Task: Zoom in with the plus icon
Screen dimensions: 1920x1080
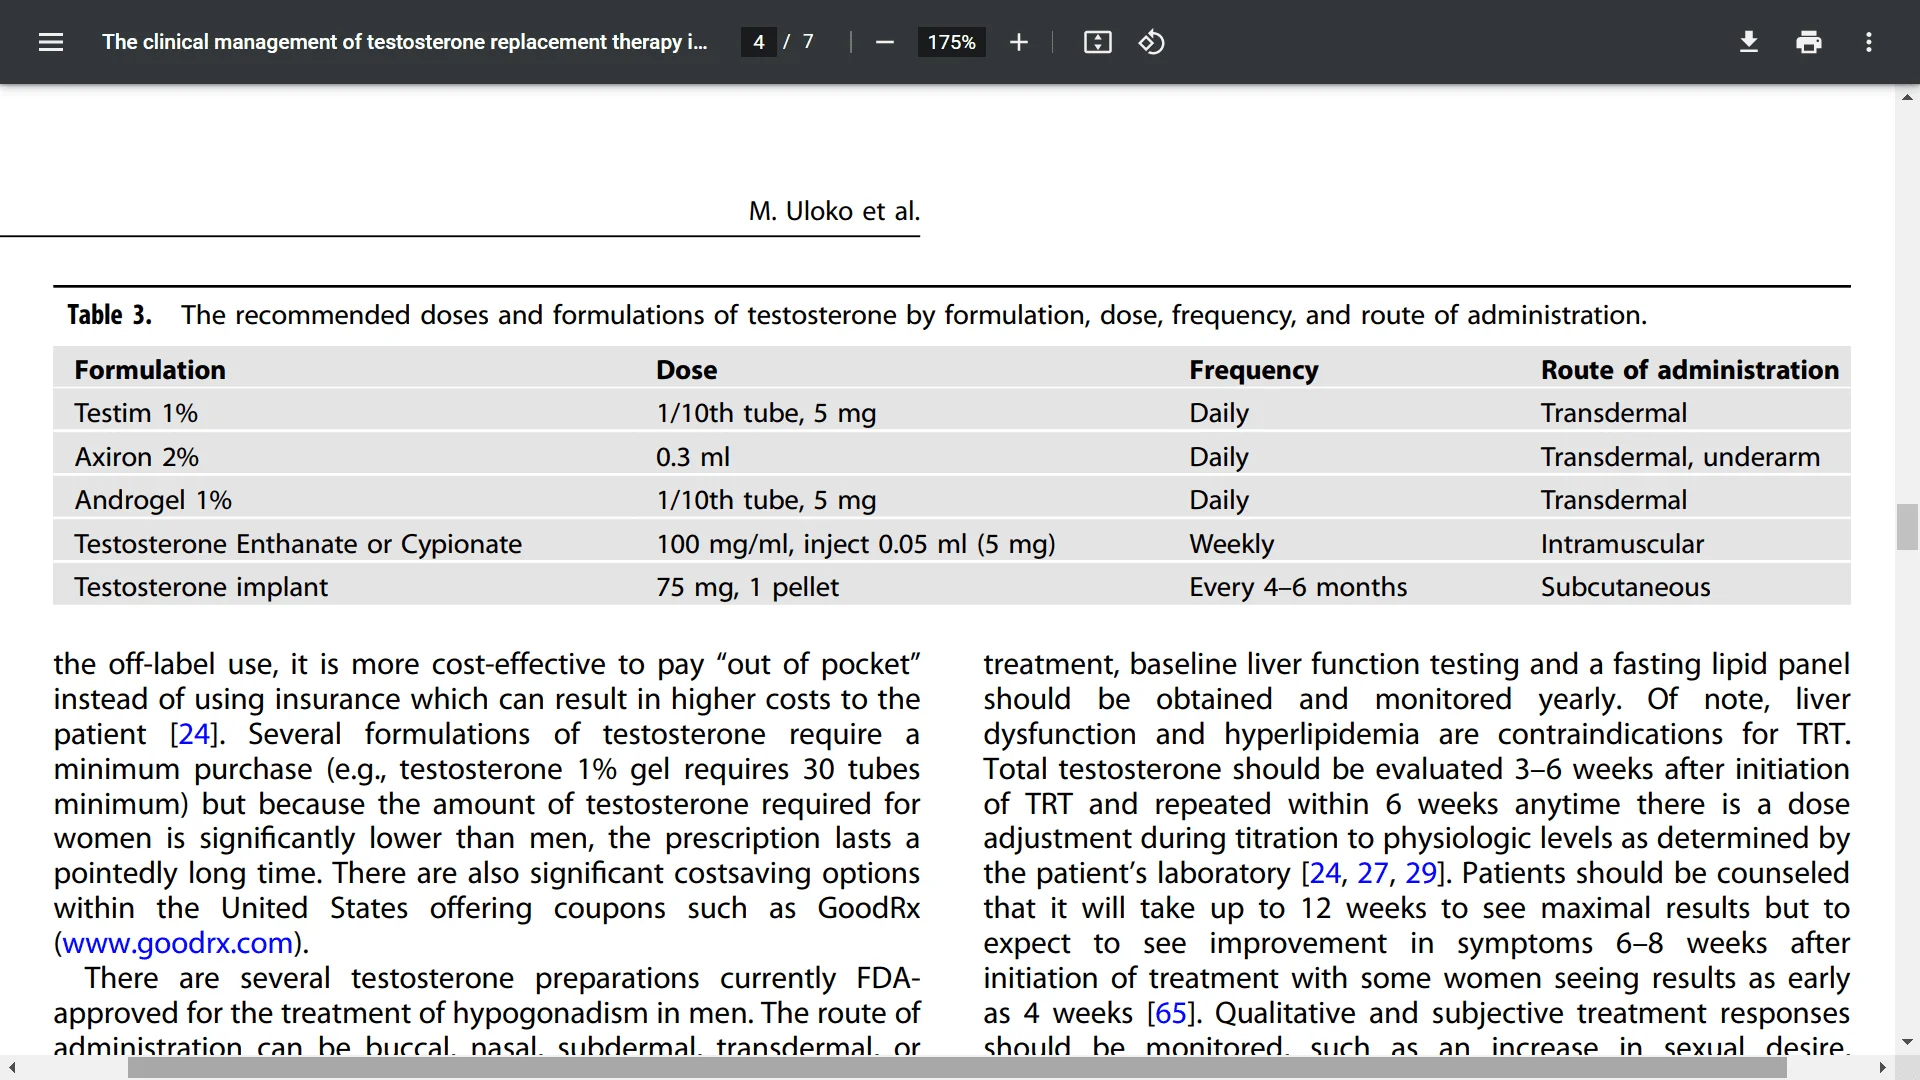Action: point(1018,42)
